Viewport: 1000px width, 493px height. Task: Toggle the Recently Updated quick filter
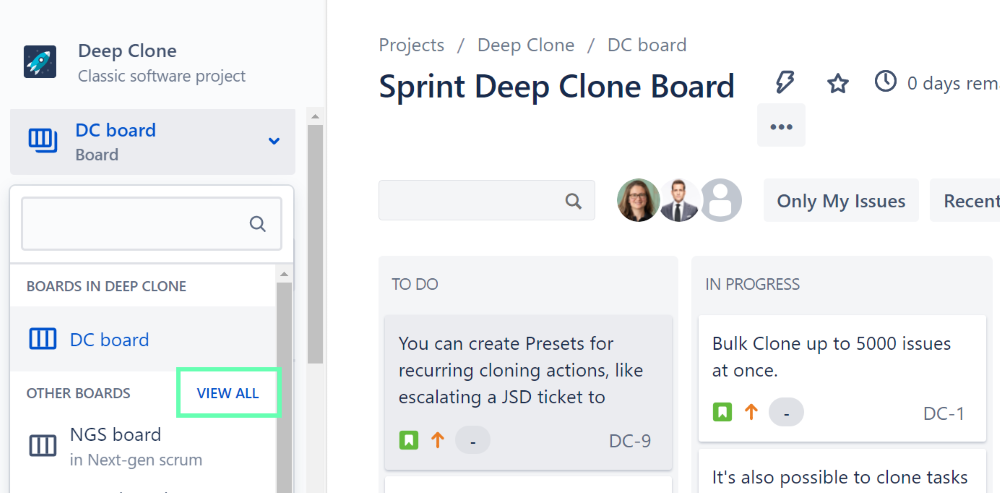pyautogui.click(x=970, y=201)
